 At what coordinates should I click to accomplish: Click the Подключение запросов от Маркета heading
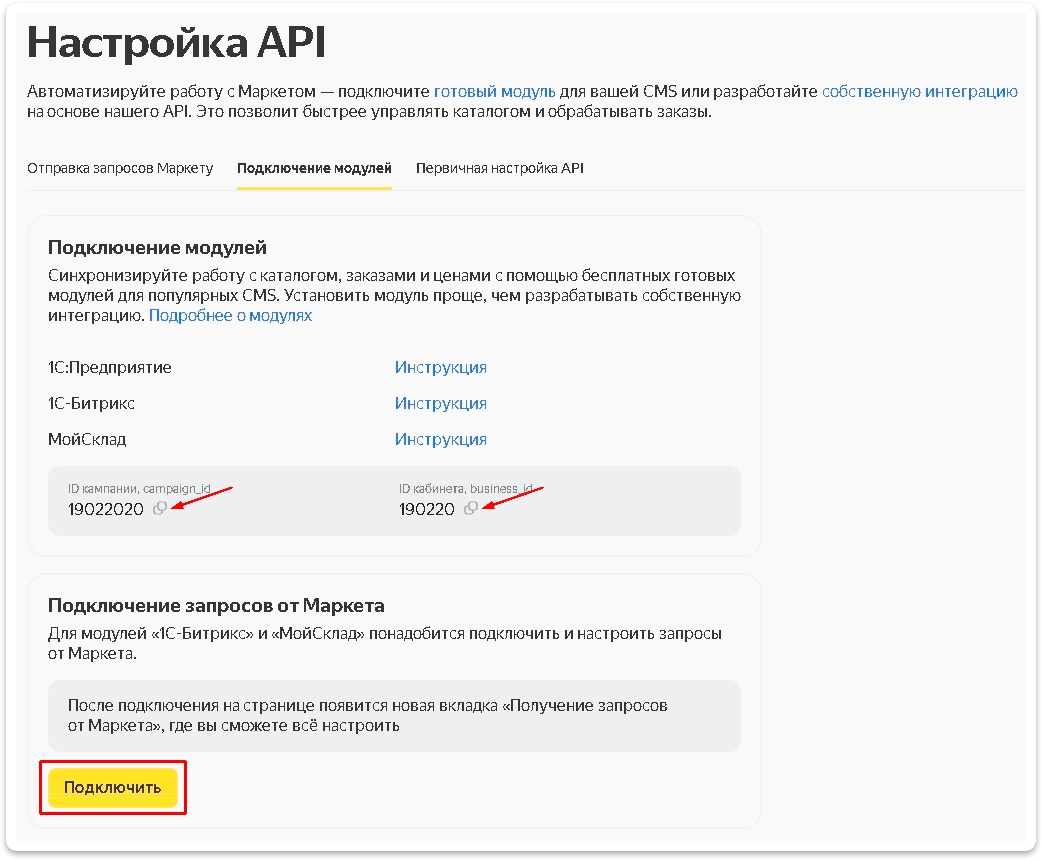pos(216,605)
